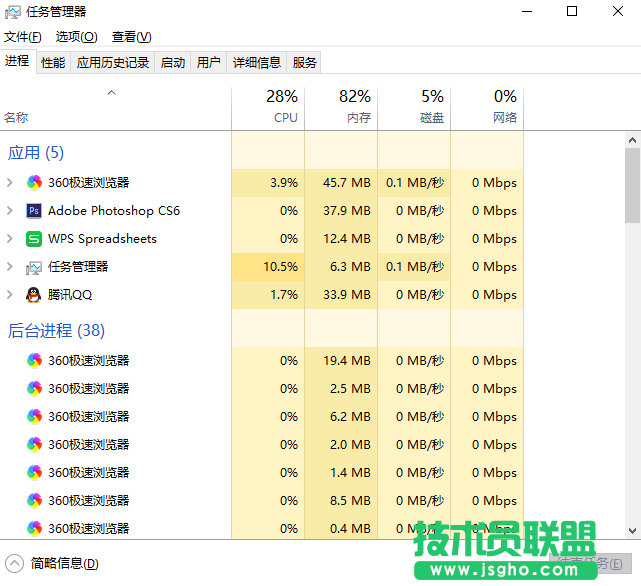Switch to the 服务 tab
This screenshot has width=641, height=586.
pos(304,63)
